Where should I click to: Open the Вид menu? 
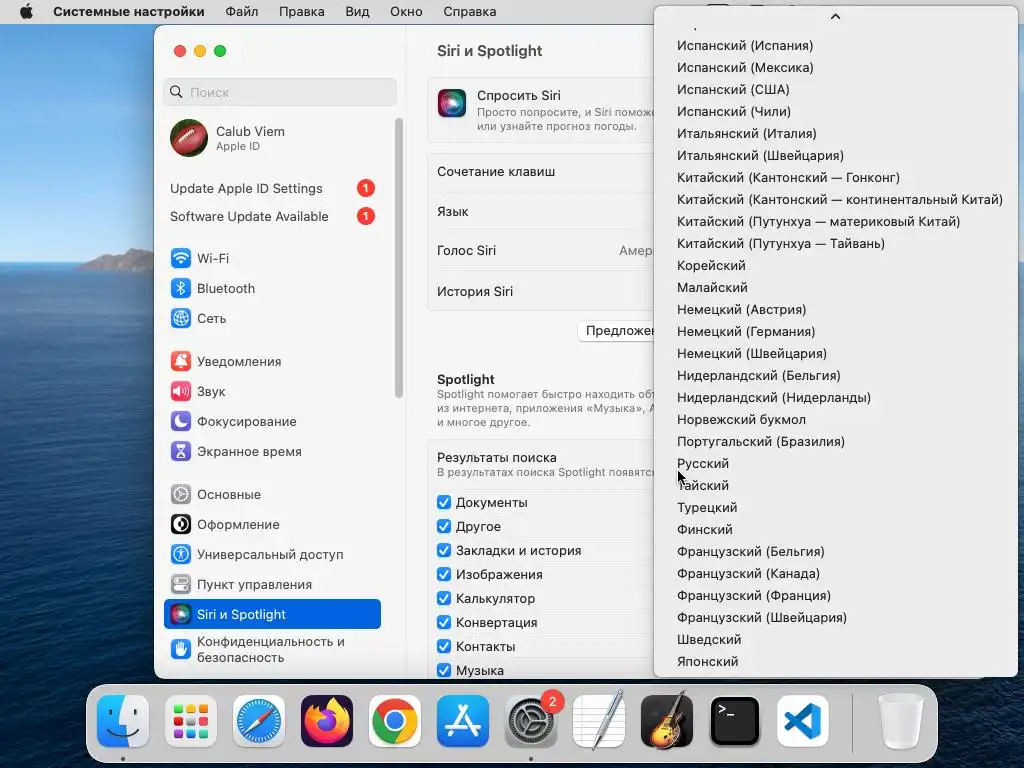(357, 12)
